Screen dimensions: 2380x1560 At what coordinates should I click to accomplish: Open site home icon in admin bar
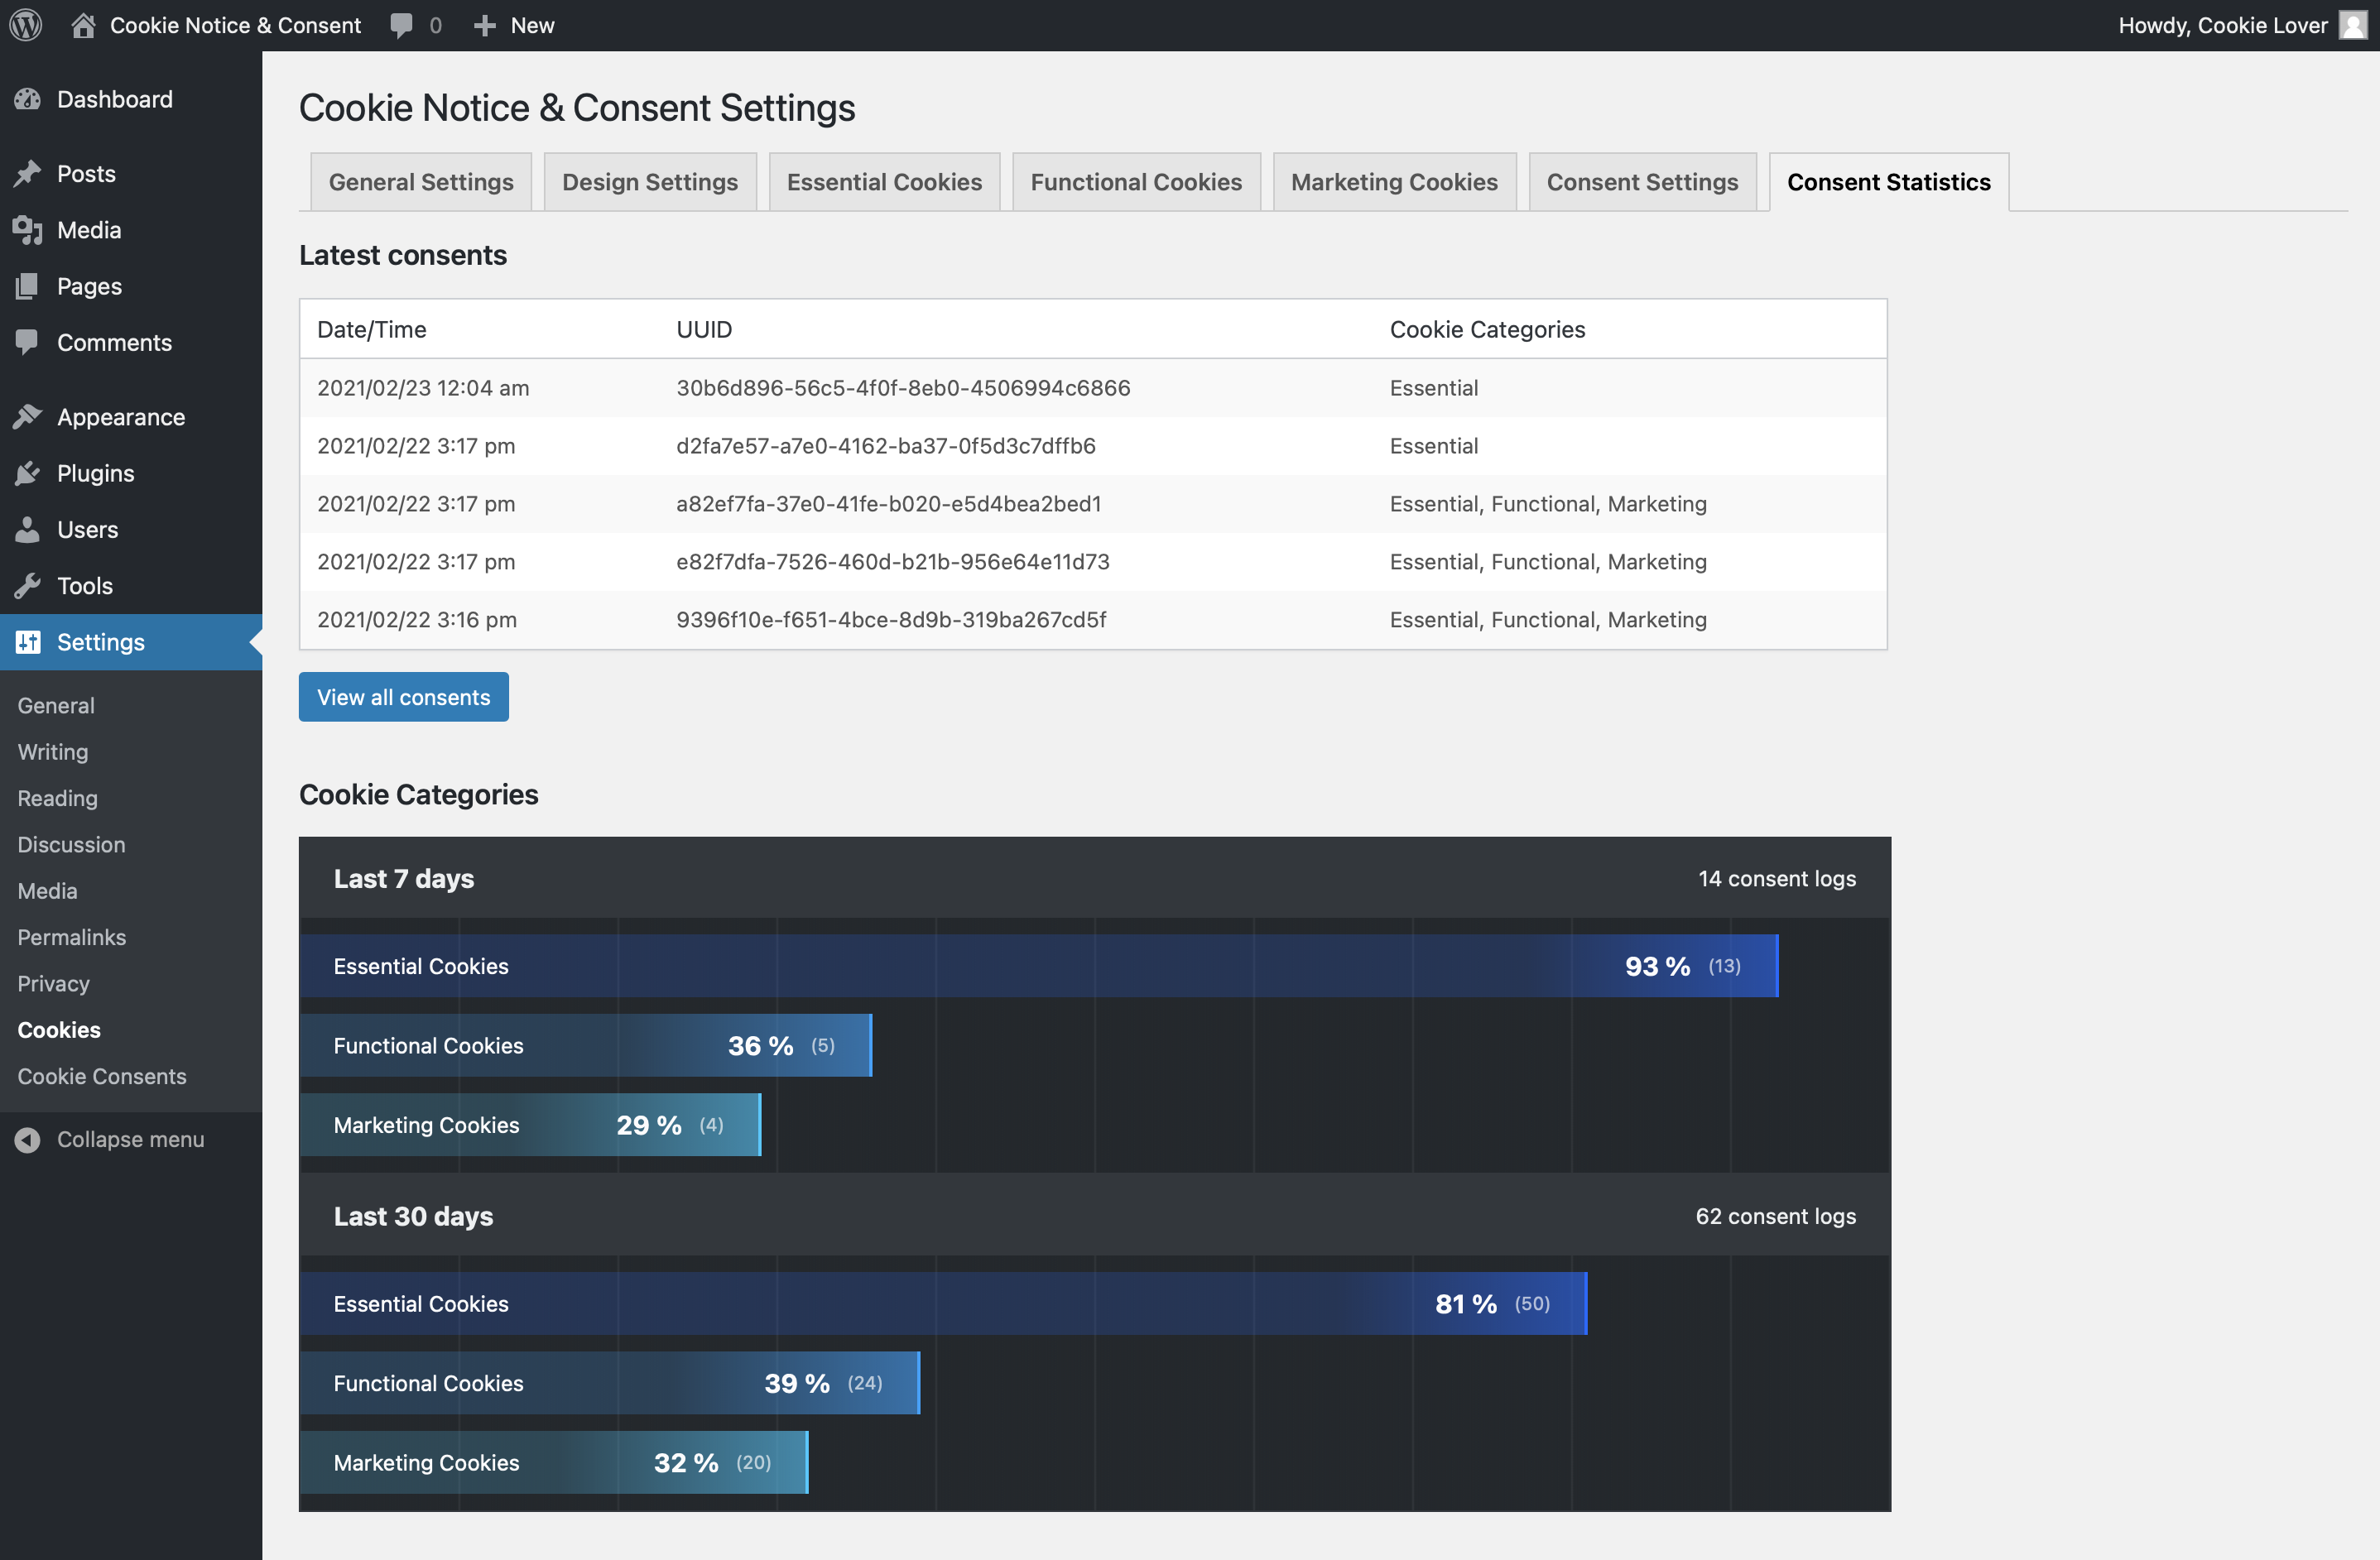[x=83, y=25]
